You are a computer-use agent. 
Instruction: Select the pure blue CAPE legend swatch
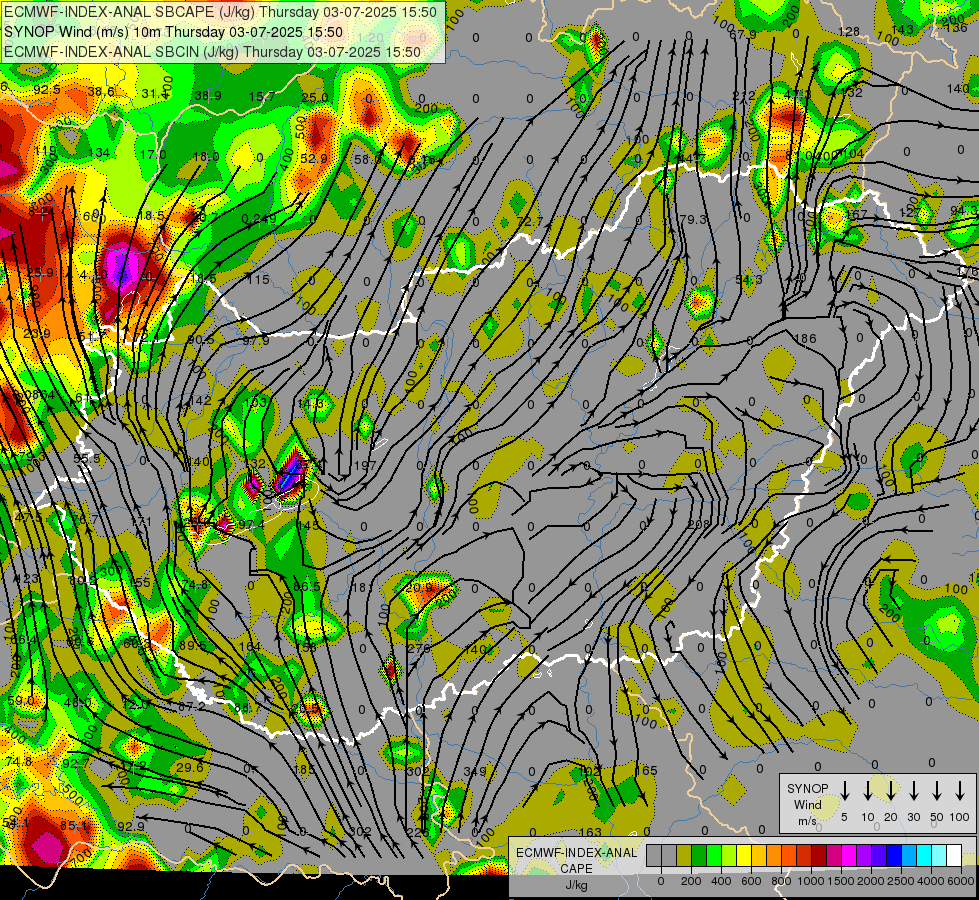[894, 855]
